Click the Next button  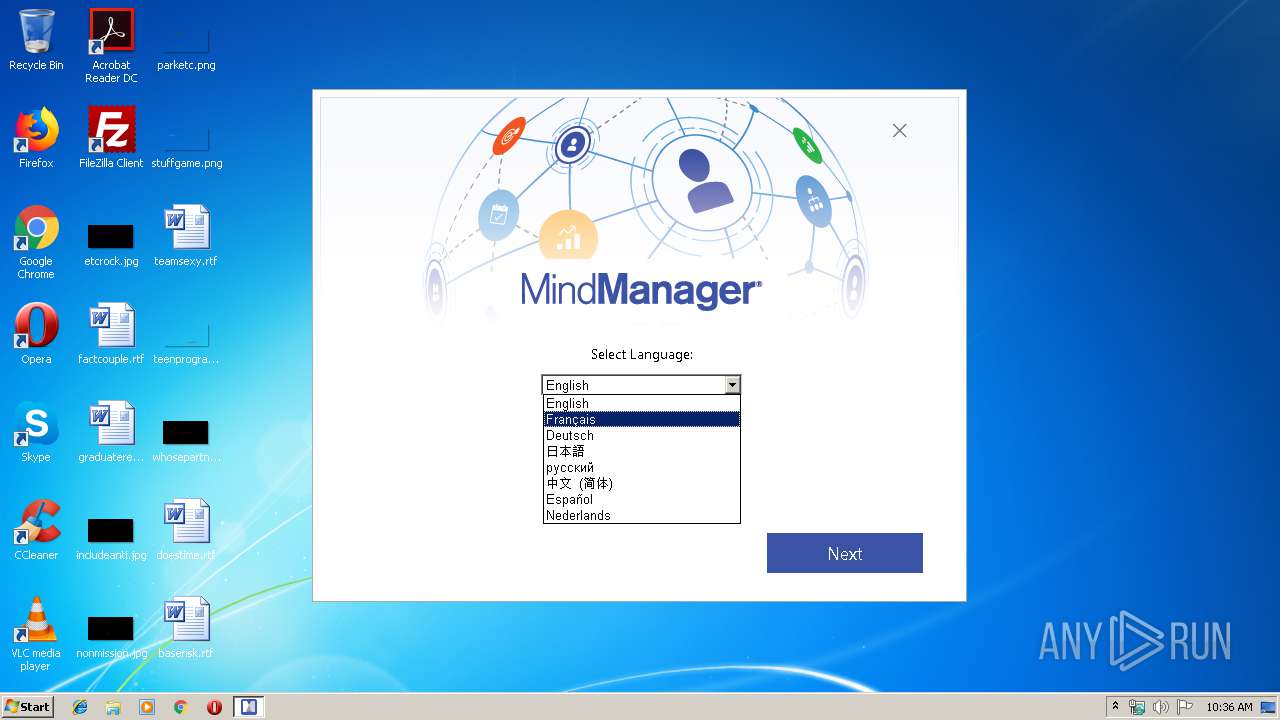(x=845, y=553)
